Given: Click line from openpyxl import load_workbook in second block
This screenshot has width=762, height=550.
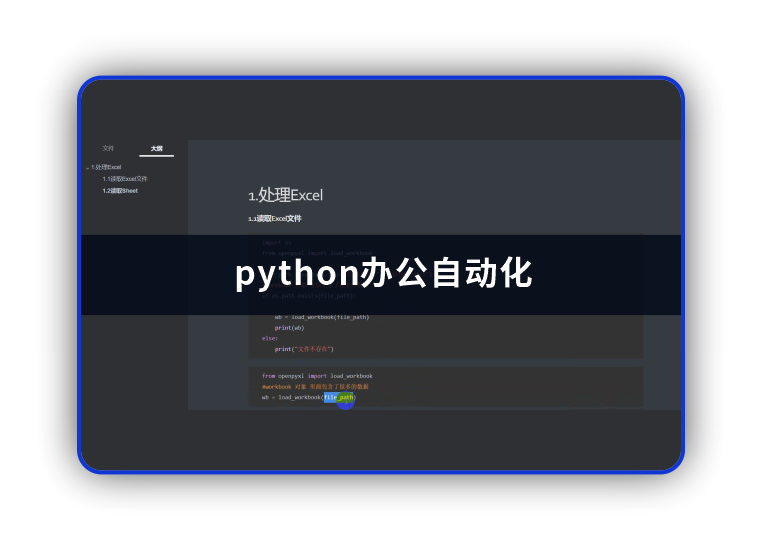Looking at the screenshot, I should tap(317, 376).
